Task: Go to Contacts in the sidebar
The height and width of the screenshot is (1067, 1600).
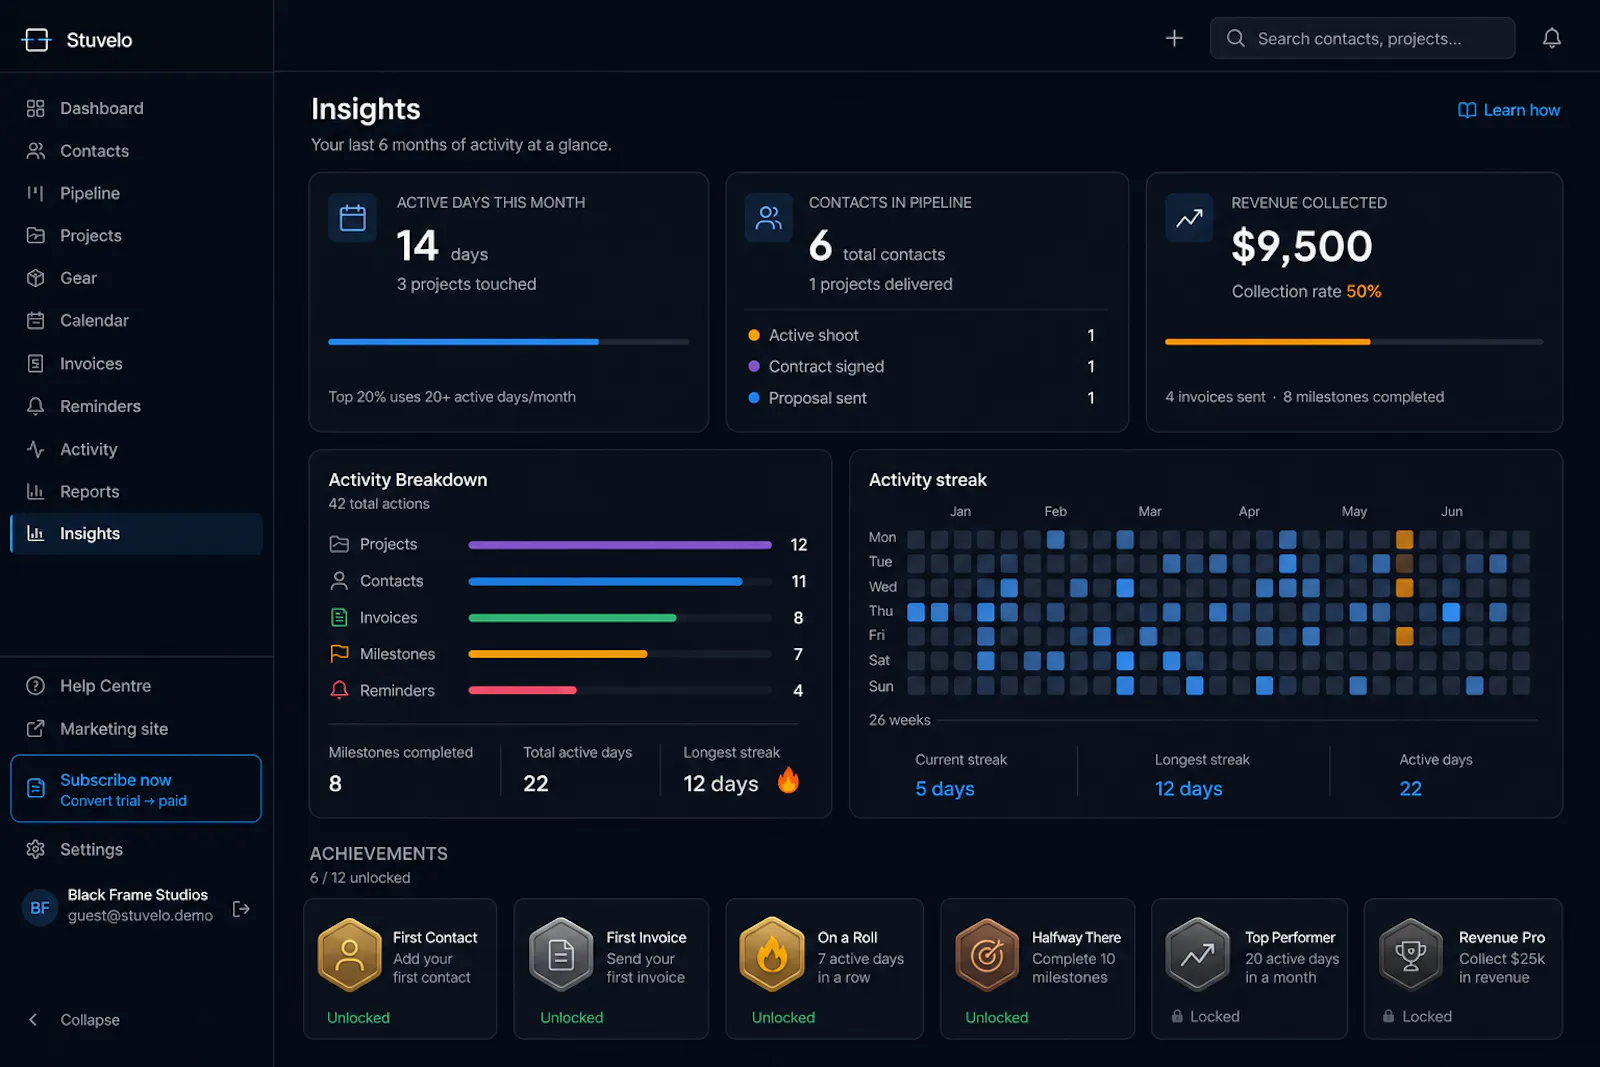Action: point(136,151)
